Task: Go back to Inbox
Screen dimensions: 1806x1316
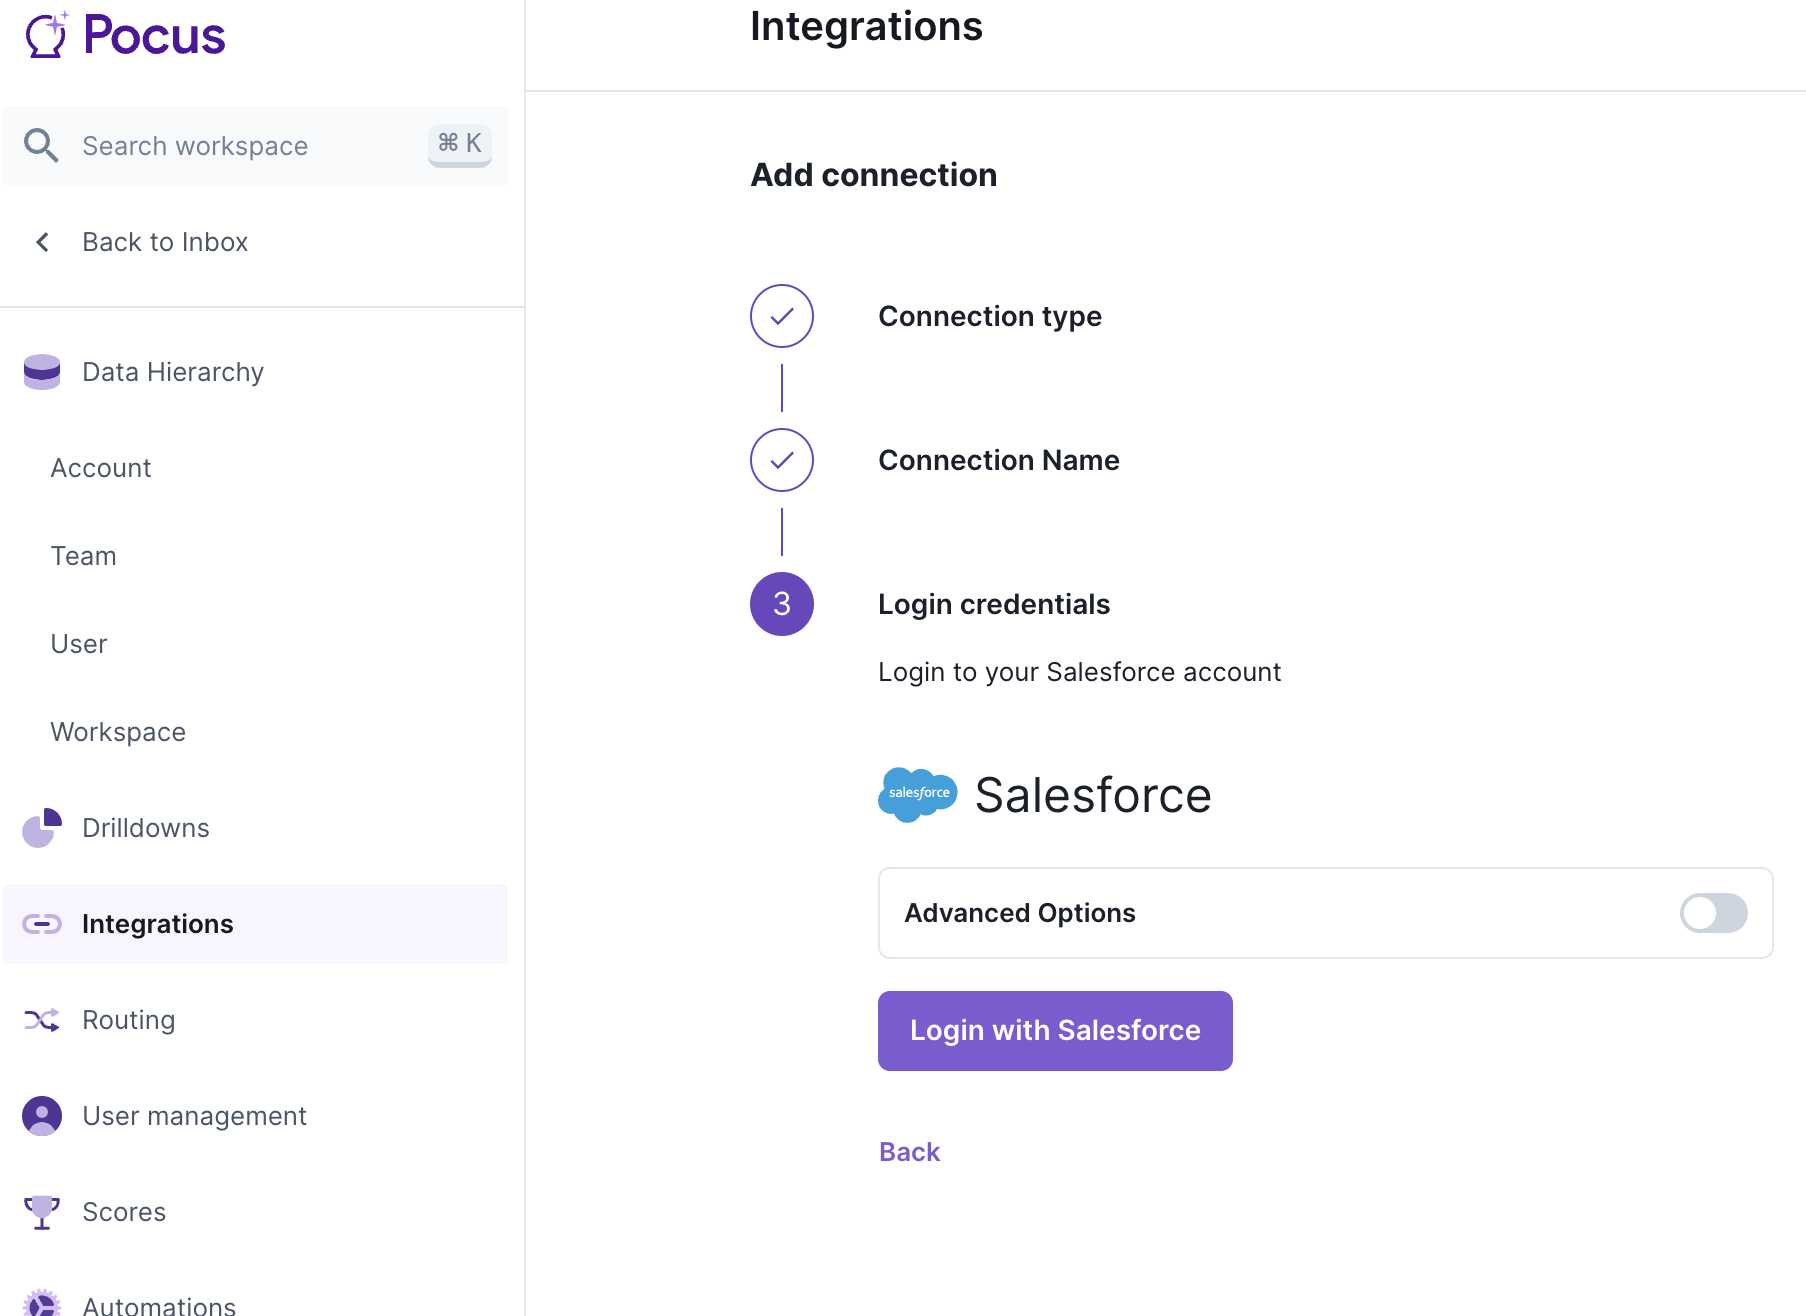Action: tap(165, 242)
